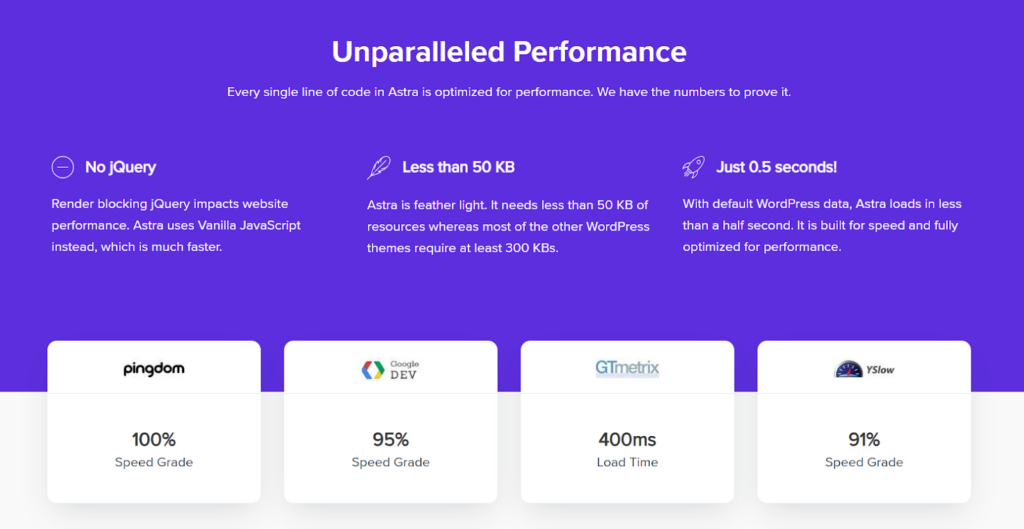Image resolution: width=1024 pixels, height=529 pixels.
Task: Click the No jQuery heading
Action: [x=121, y=167]
